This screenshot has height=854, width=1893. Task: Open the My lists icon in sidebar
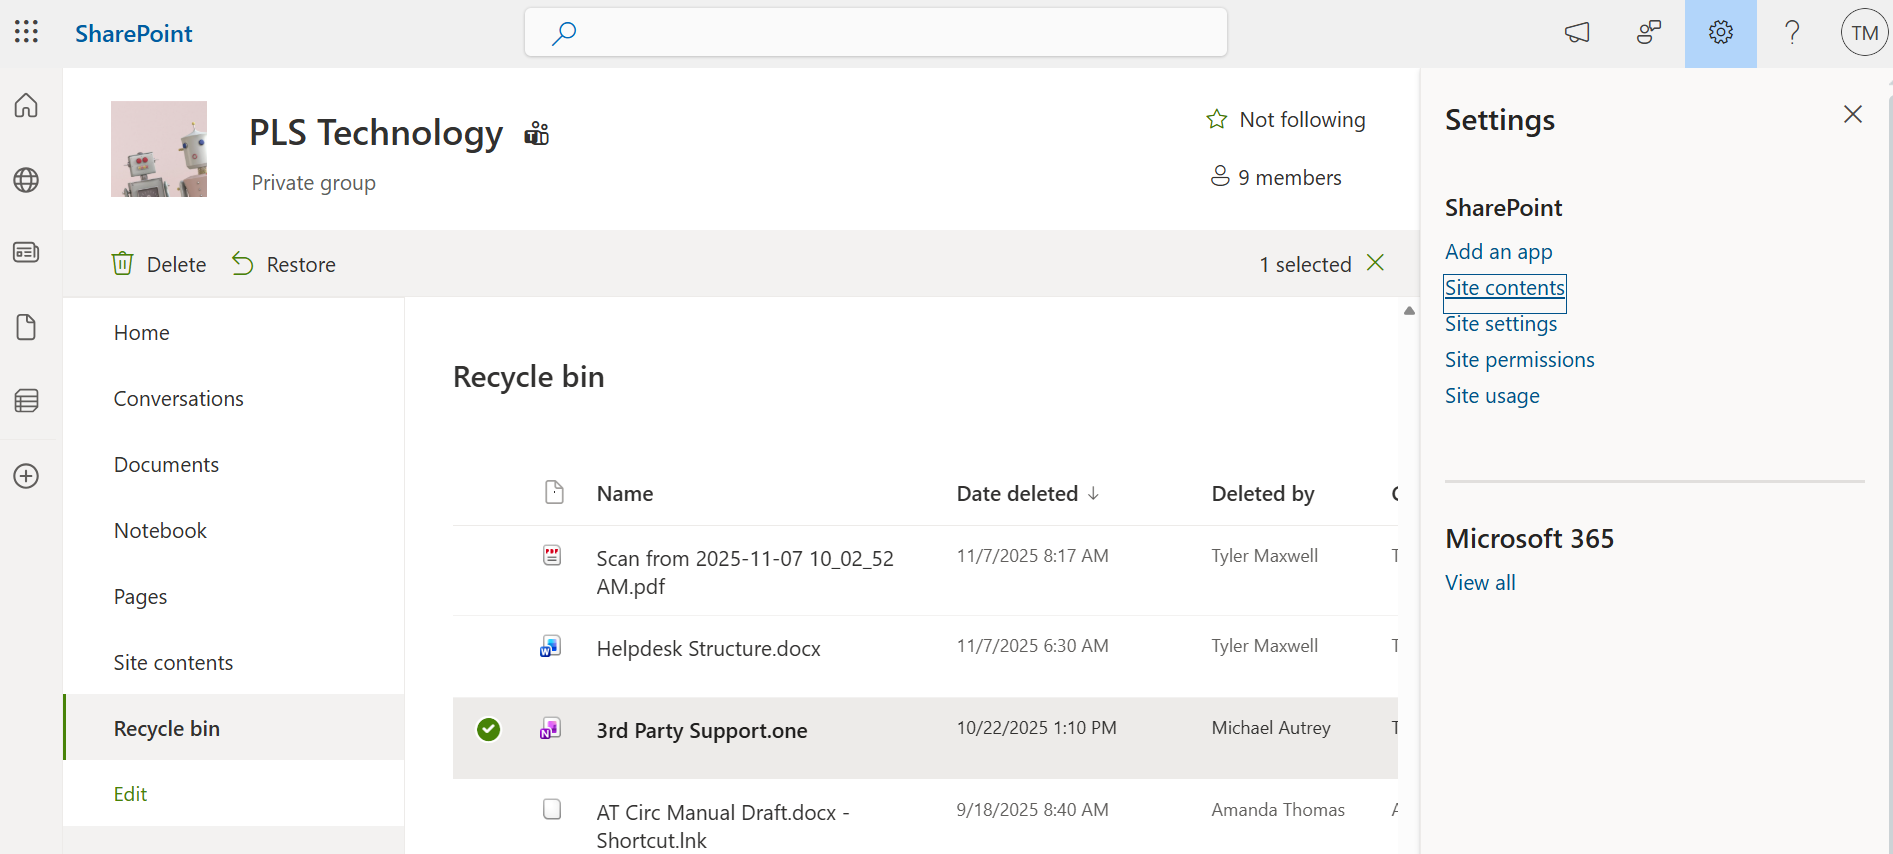pyautogui.click(x=27, y=401)
